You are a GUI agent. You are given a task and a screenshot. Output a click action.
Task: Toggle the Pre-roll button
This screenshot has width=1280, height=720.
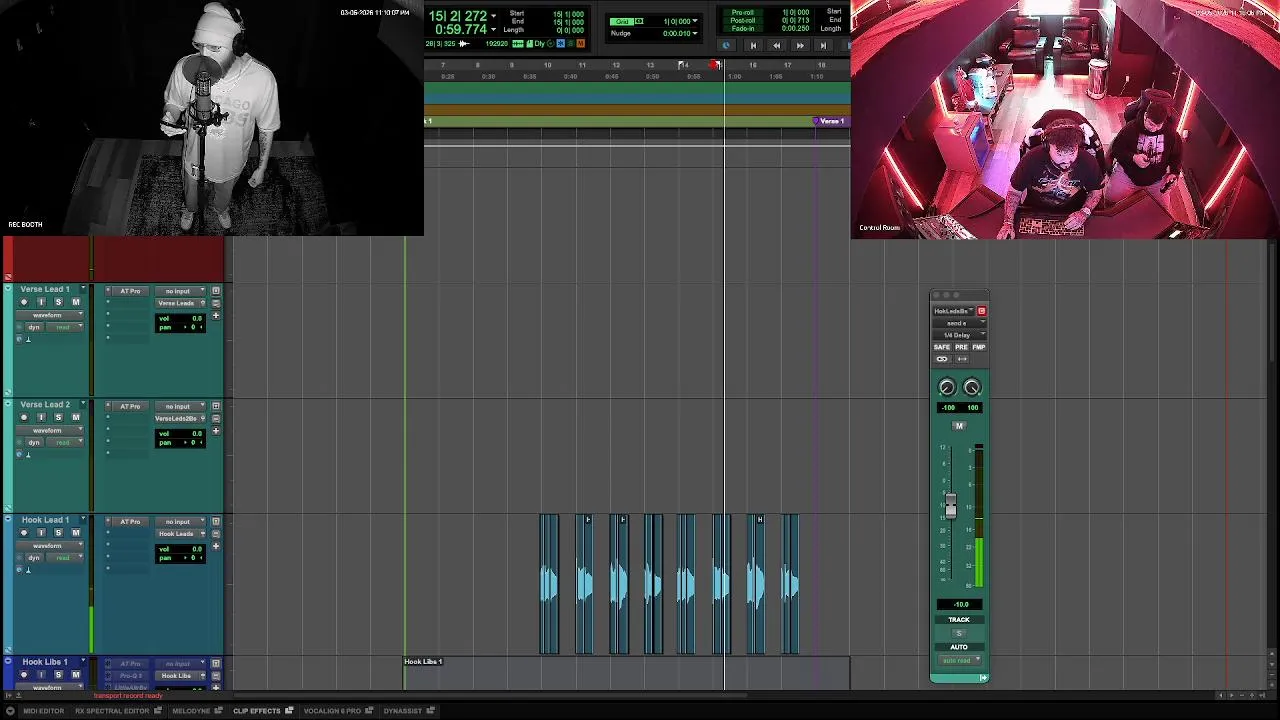pyautogui.click(x=742, y=12)
